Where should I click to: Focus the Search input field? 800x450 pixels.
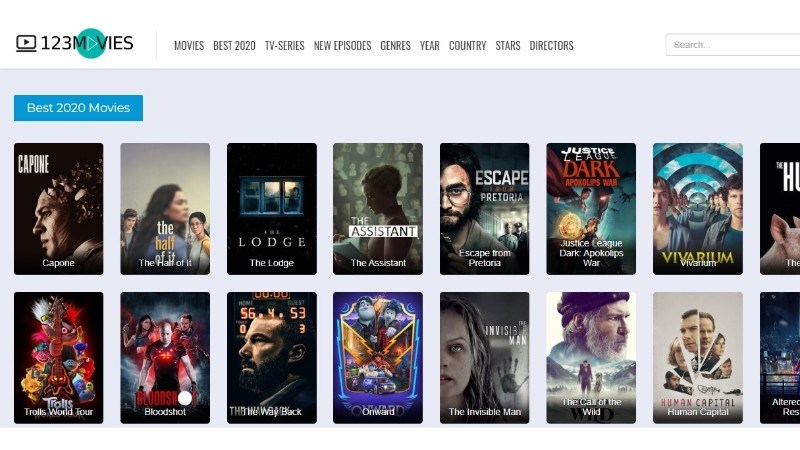[733, 45]
